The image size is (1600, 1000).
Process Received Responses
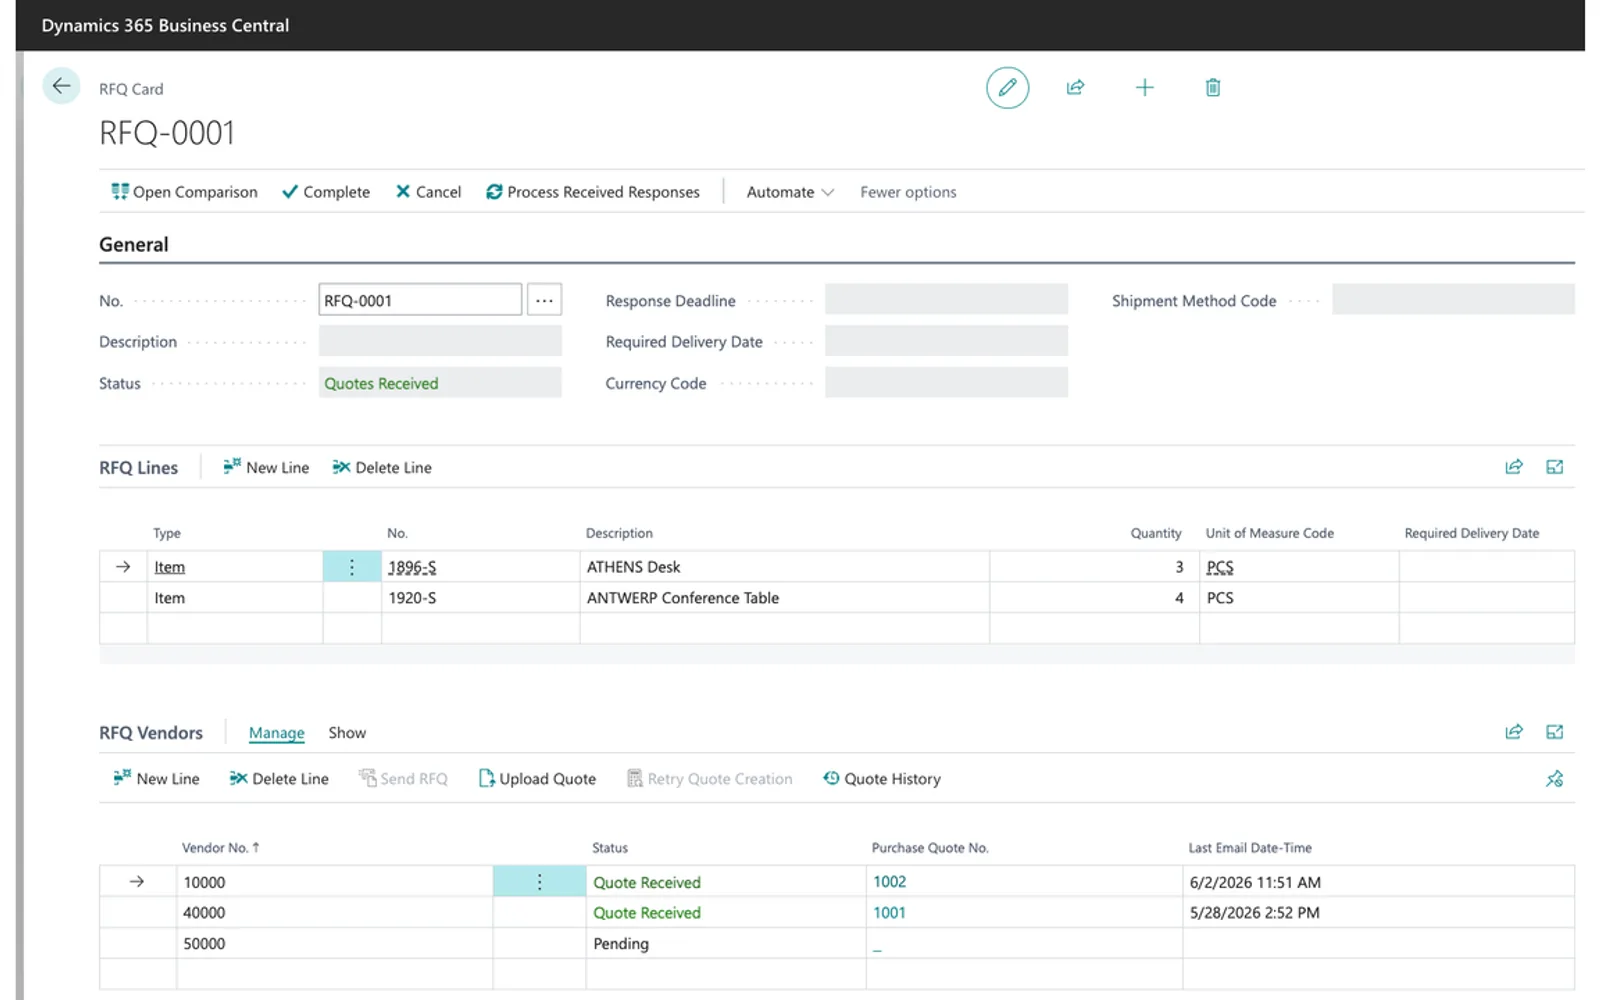(x=593, y=192)
